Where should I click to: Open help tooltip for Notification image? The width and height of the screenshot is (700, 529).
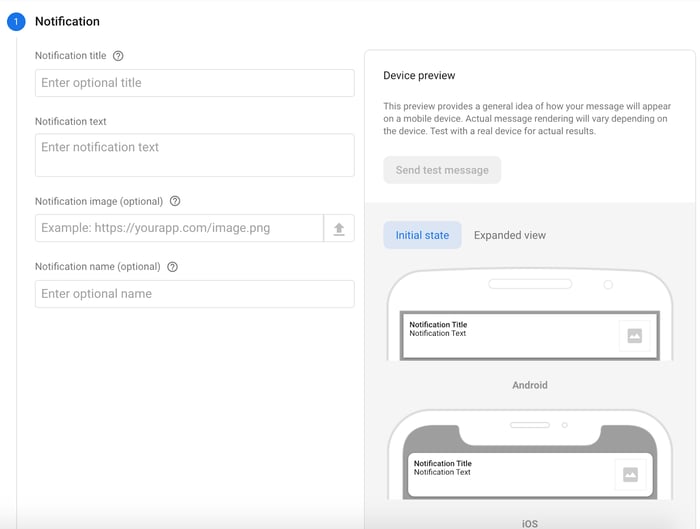point(175,201)
